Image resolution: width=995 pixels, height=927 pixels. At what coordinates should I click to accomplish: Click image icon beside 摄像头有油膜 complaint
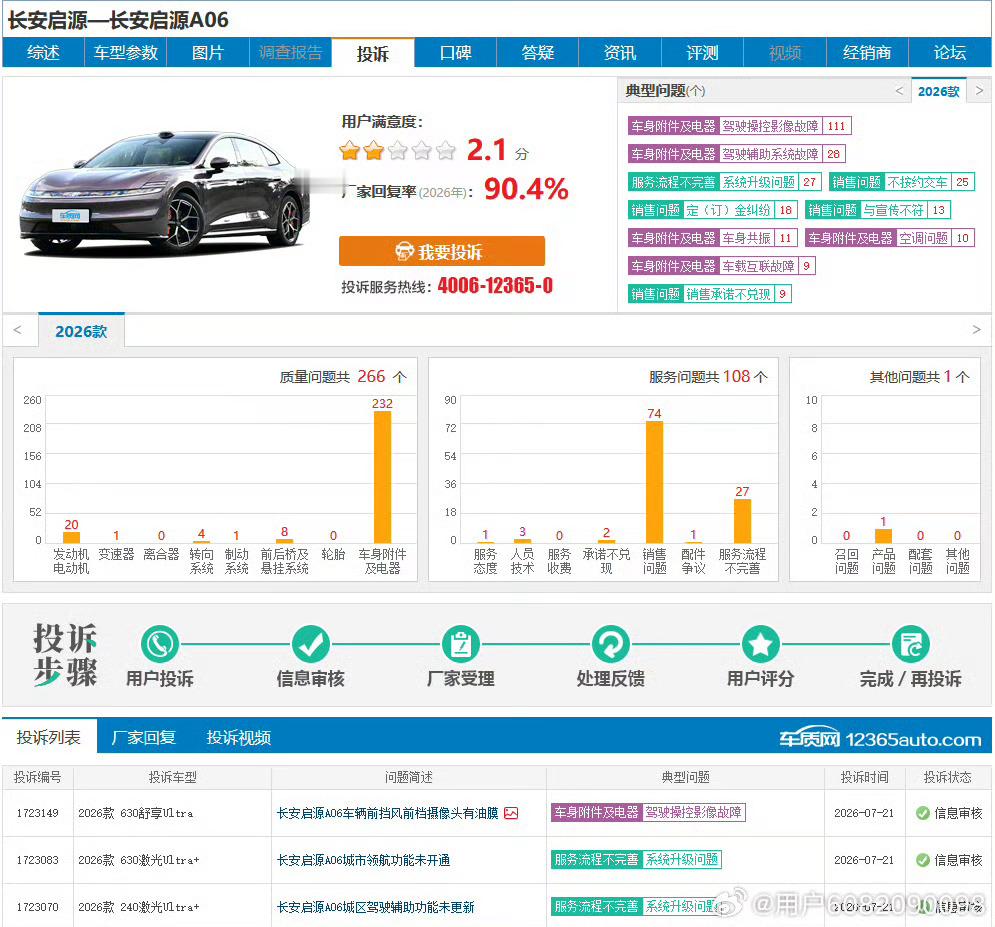coord(511,813)
